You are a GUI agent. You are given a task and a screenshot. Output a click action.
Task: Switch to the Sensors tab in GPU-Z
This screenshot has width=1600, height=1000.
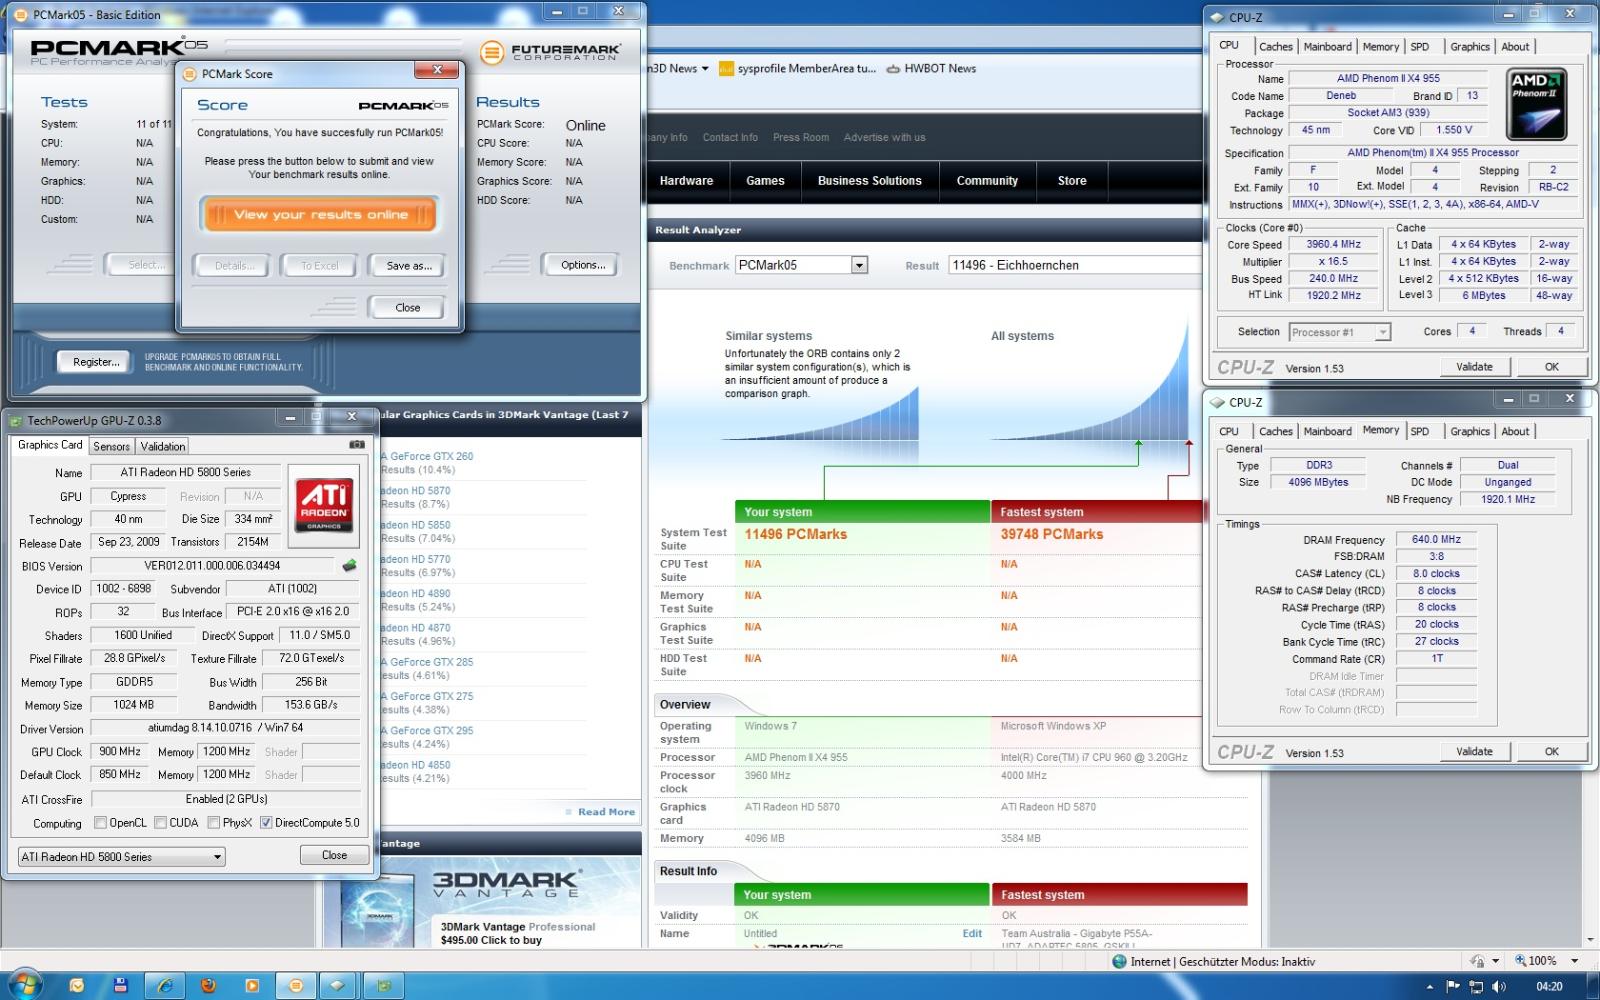(111, 446)
